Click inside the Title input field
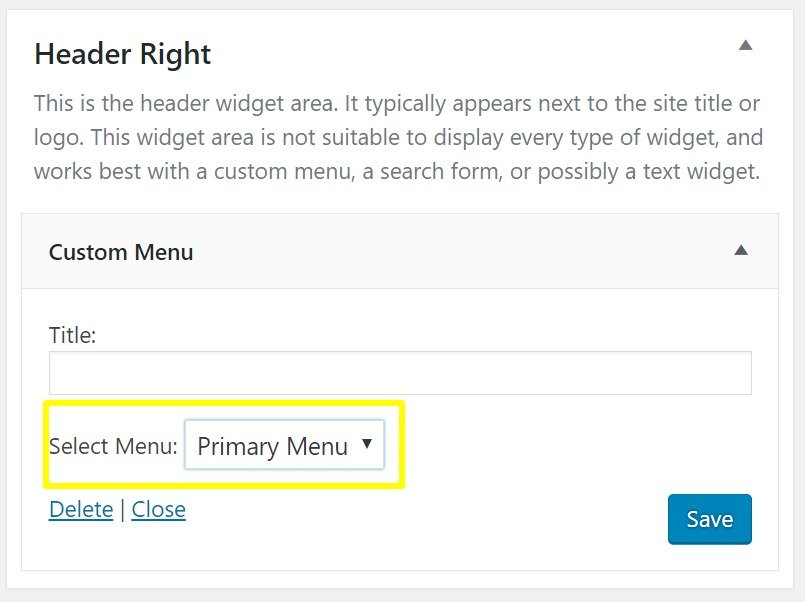Viewport: 805px width, 602px height. pyautogui.click(x=400, y=372)
